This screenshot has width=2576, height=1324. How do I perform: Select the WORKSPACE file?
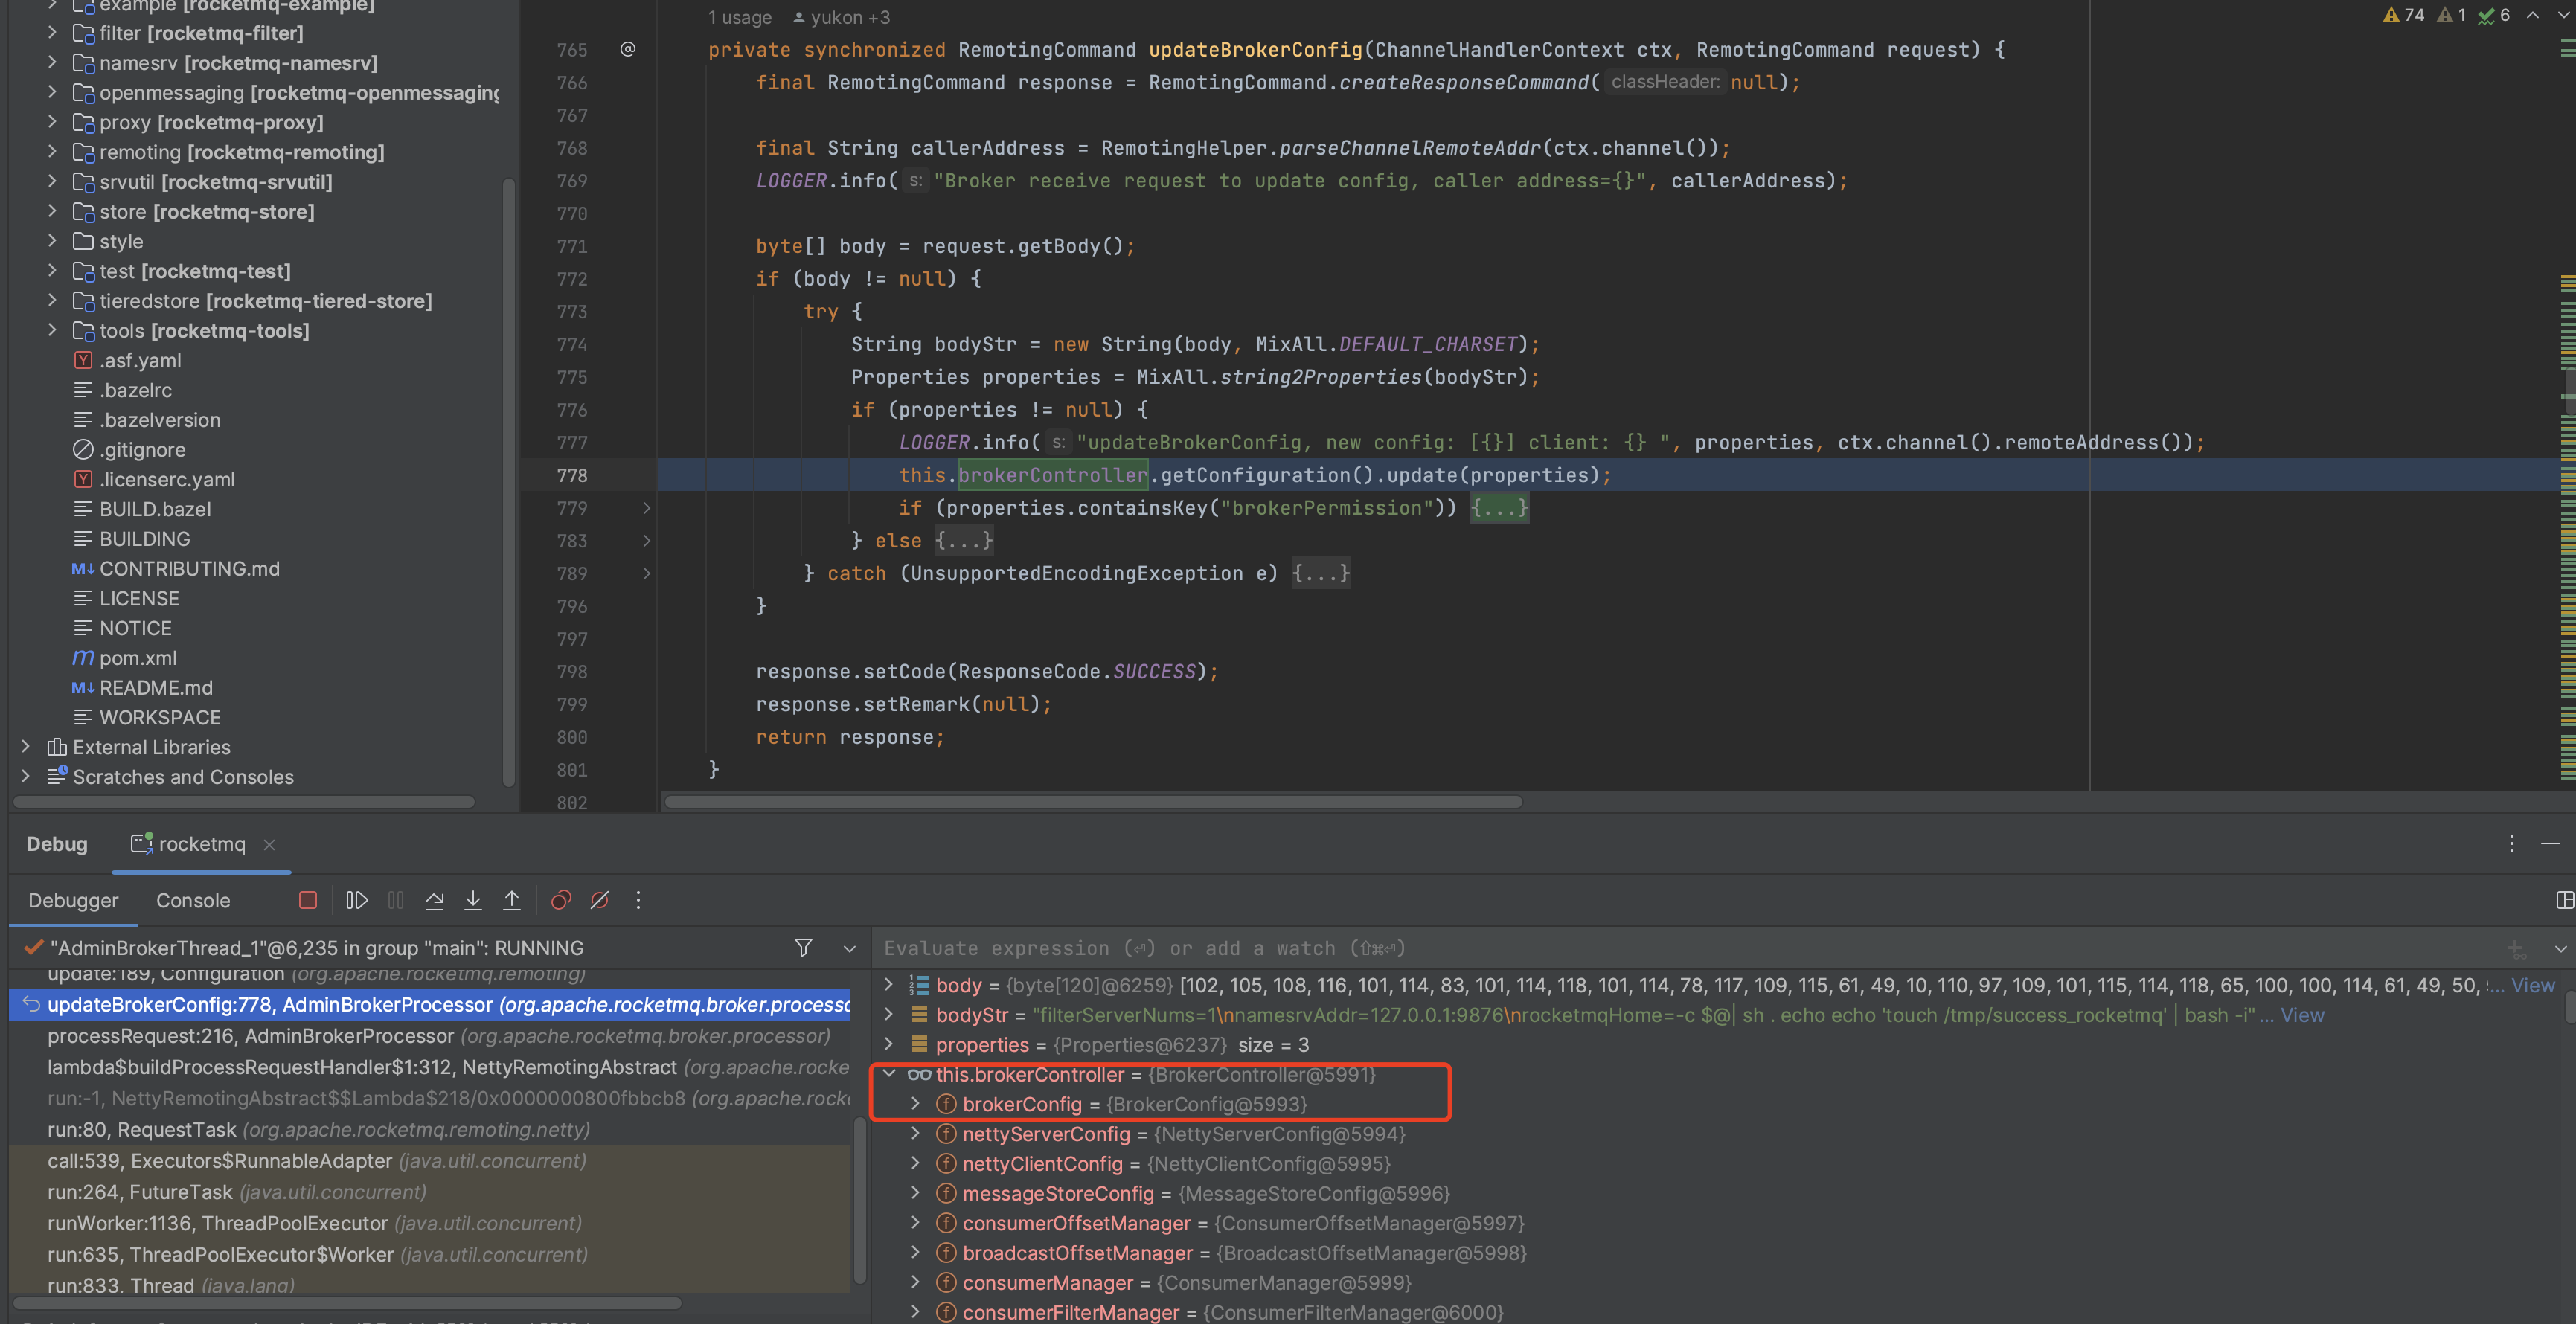coord(160,717)
